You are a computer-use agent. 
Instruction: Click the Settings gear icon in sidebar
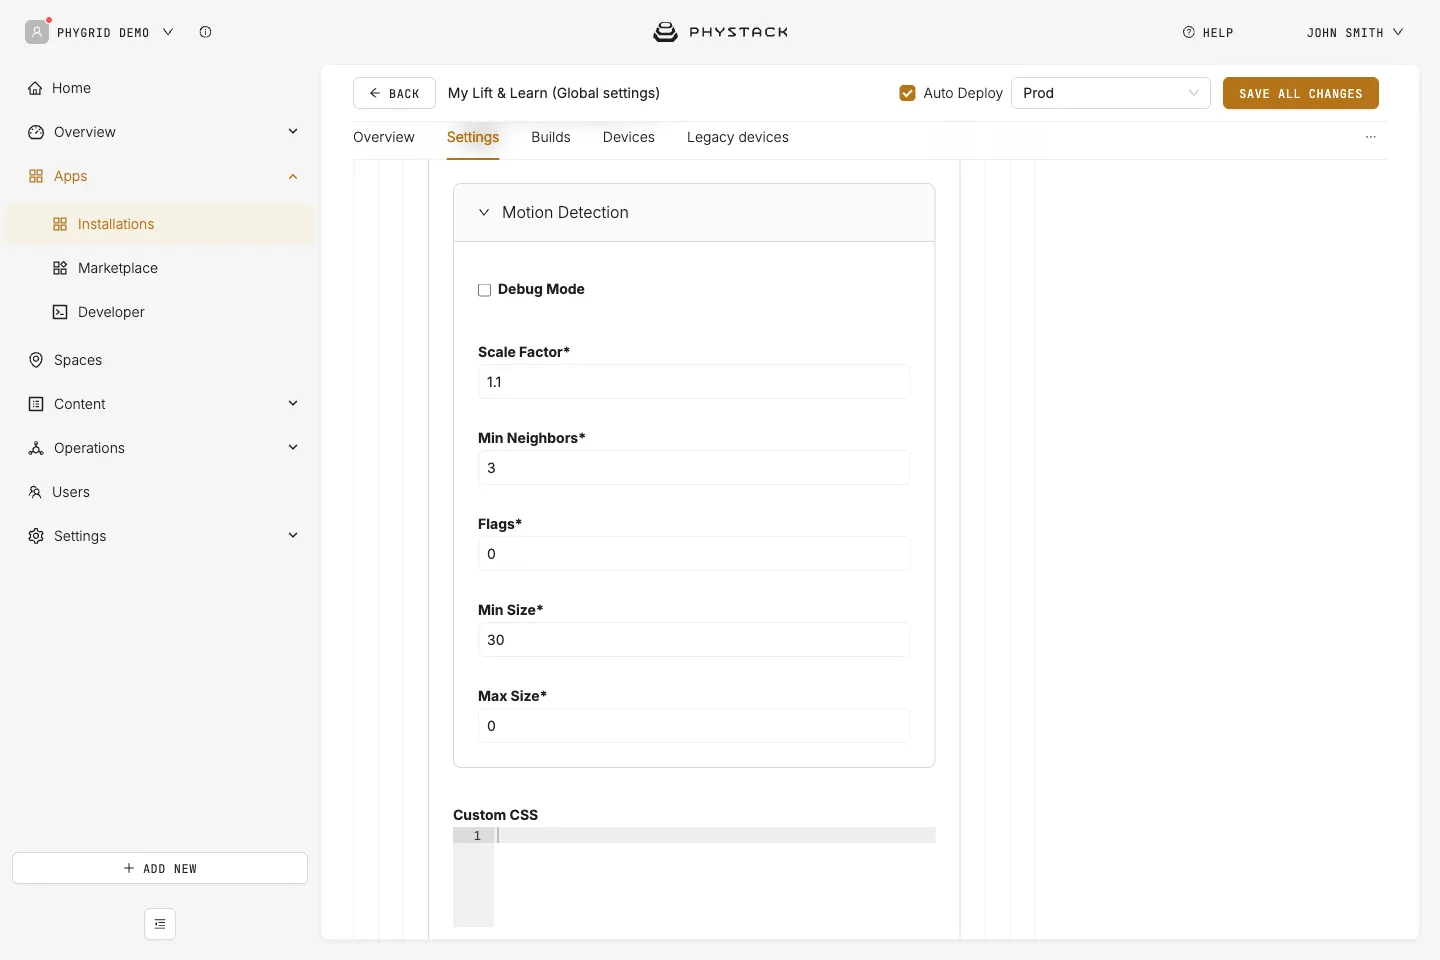pyautogui.click(x=36, y=536)
